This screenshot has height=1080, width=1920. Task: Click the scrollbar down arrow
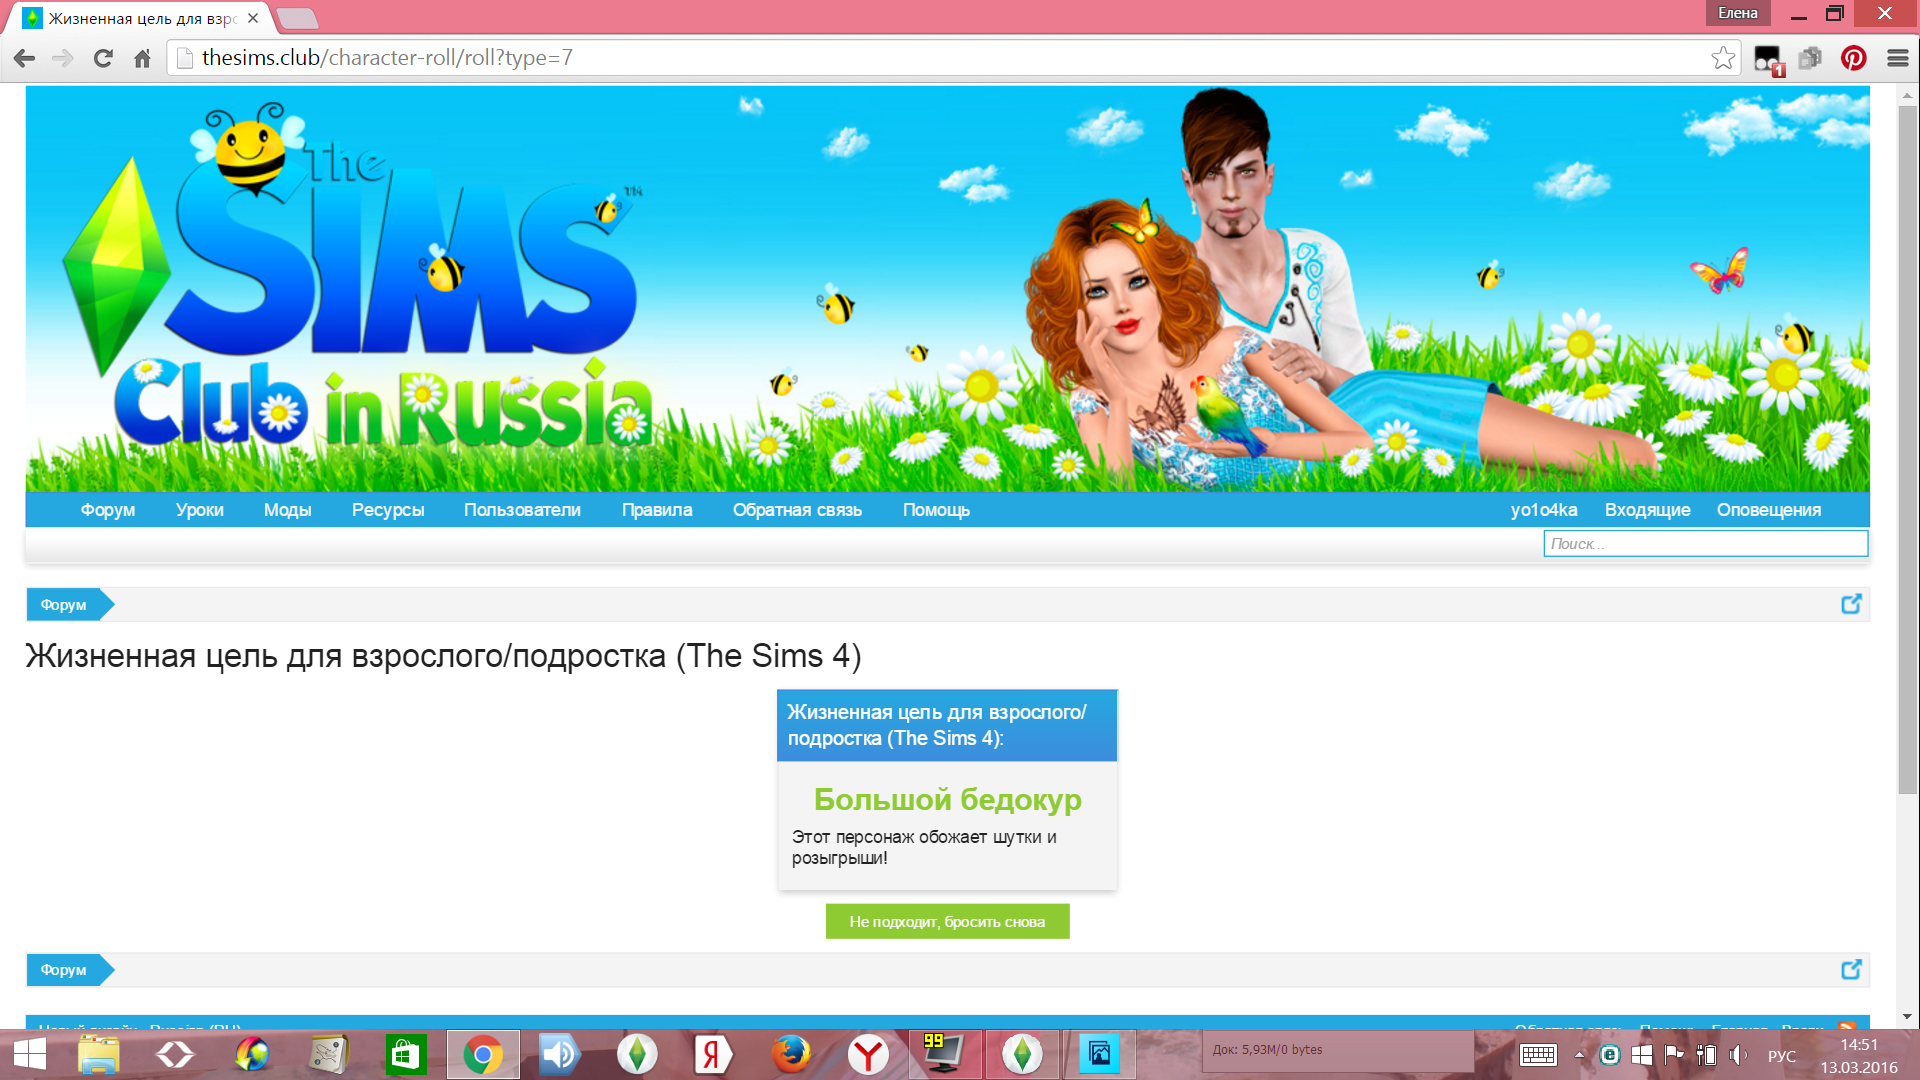tap(1908, 1016)
